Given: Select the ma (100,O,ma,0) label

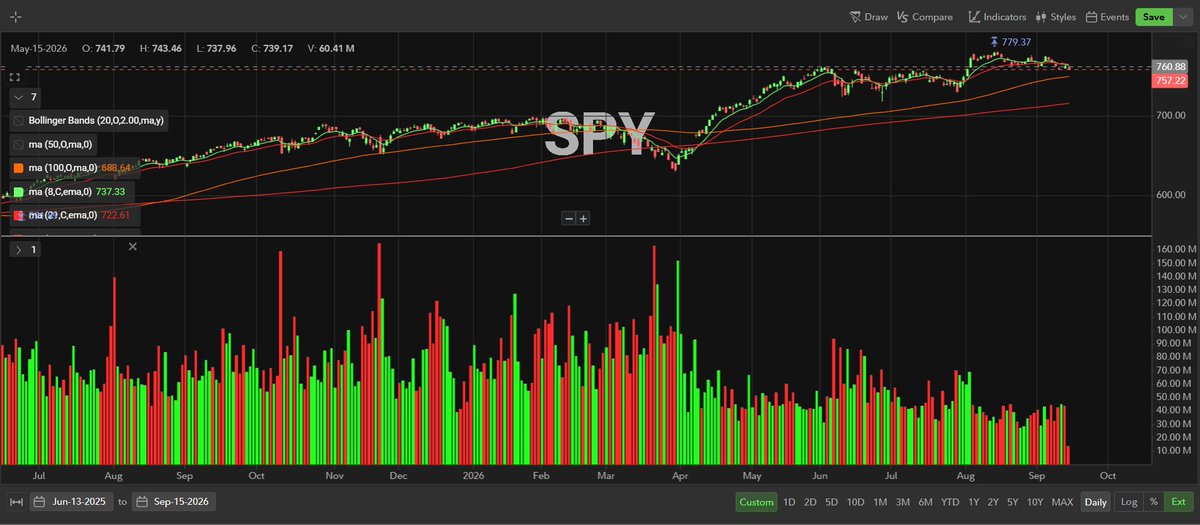Looking at the screenshot, I should [x=63, y=168].
